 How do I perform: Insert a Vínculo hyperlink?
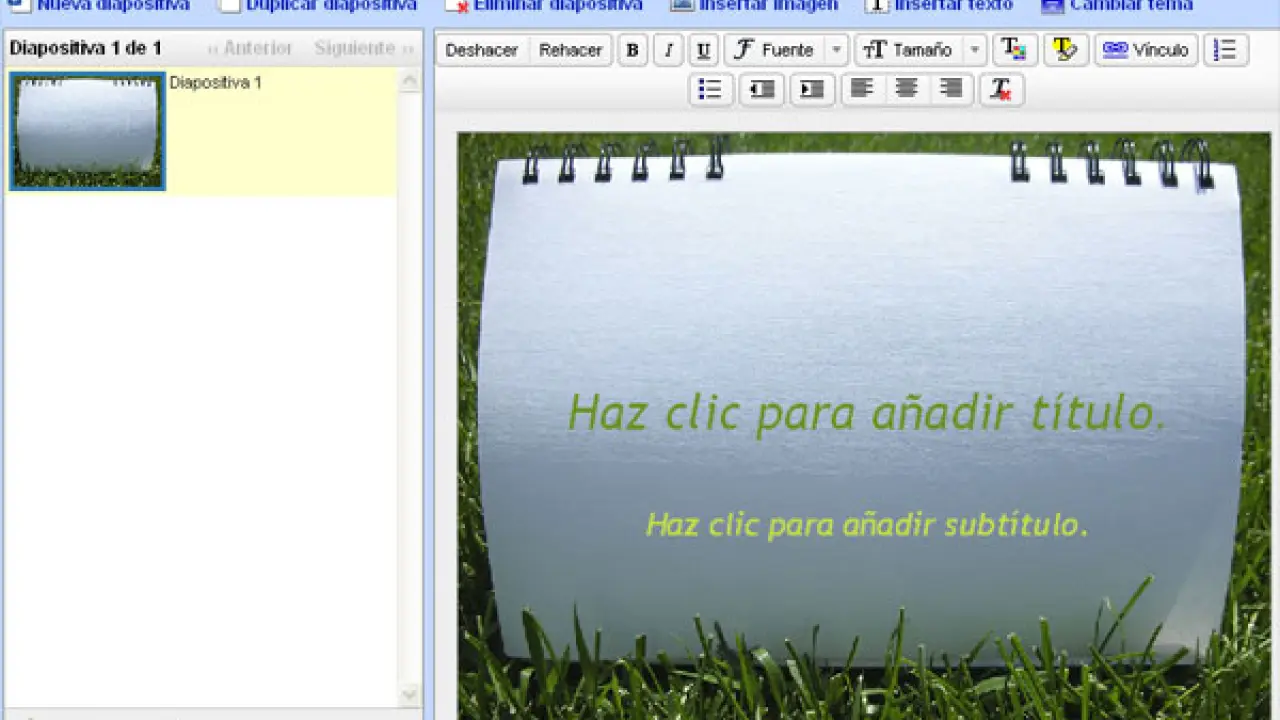[x=1146, y=50]
